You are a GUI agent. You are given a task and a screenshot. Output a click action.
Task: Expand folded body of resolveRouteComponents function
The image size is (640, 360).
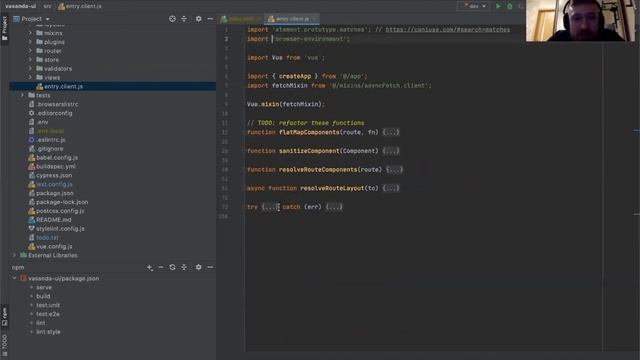[394, 169]
